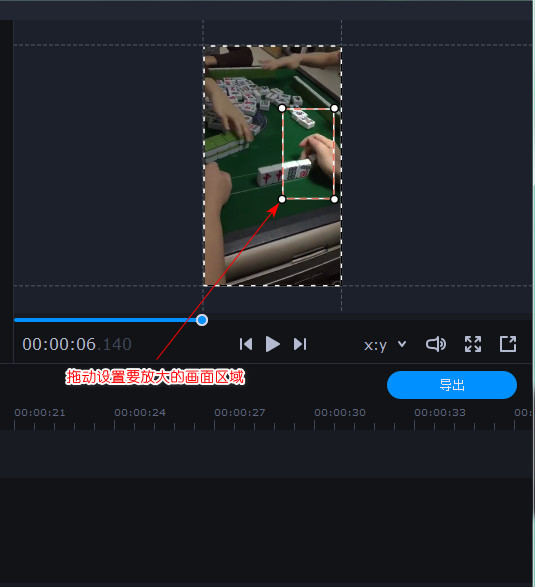Play the video preview
The width and height of the screenshot is (535, 587).
pyautogui.click(x=273, y=344)
